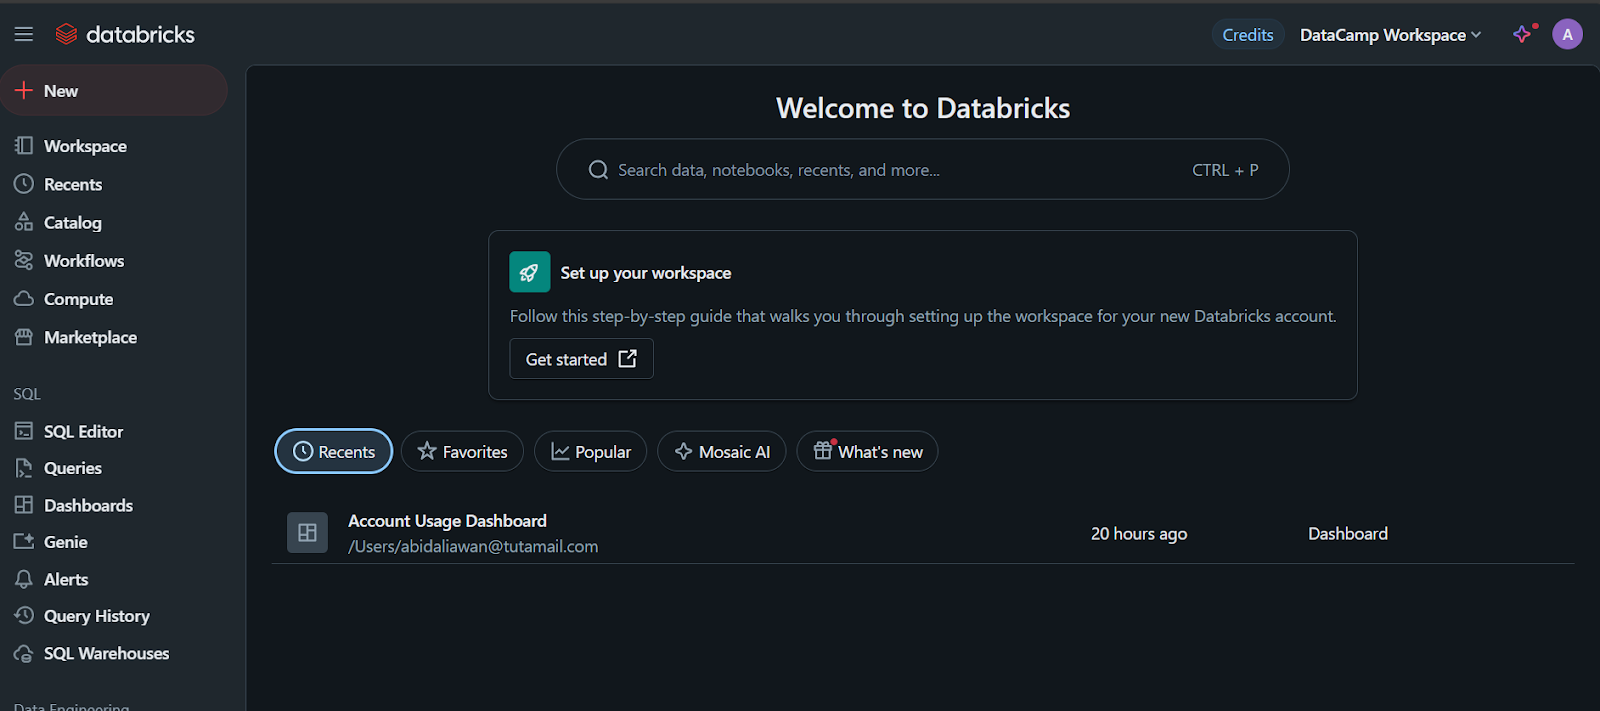Click the Alerts bell icon
Viewport: 1600px width, 711px height.
(x=24, y=579)
